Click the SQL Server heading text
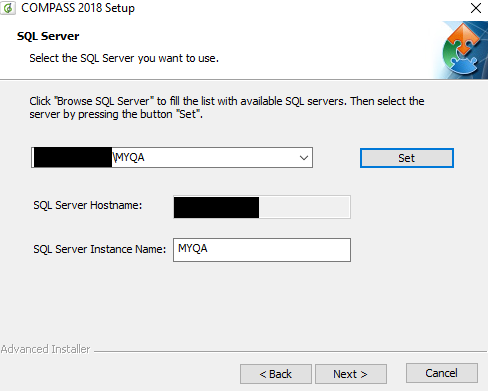 (48, 36)
